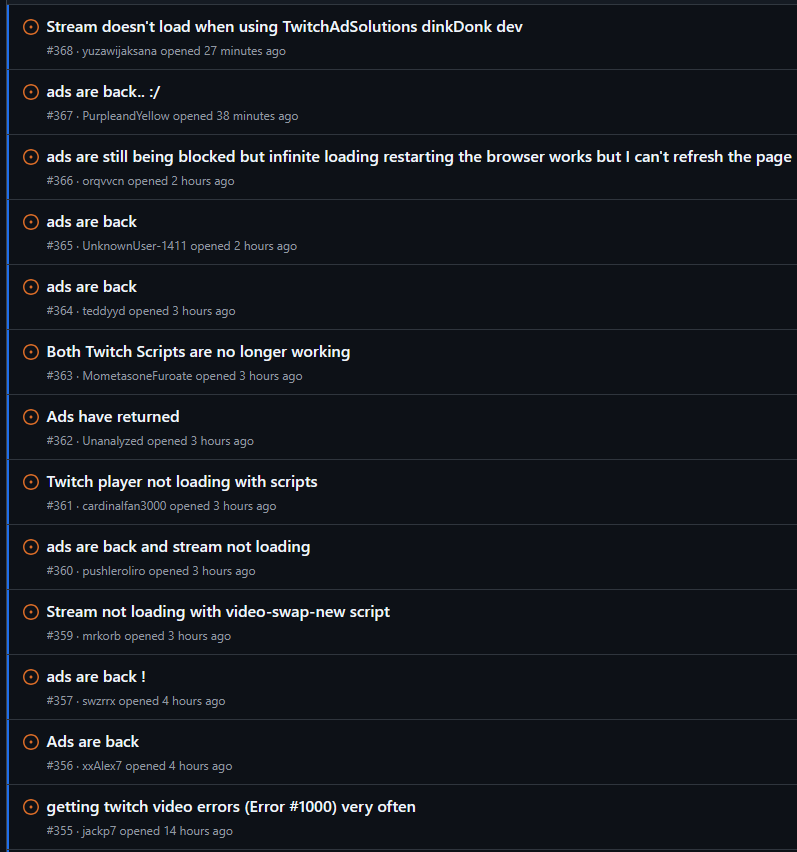
Task: Click open-issue icon beside issue #368
Action: (31, 27)
